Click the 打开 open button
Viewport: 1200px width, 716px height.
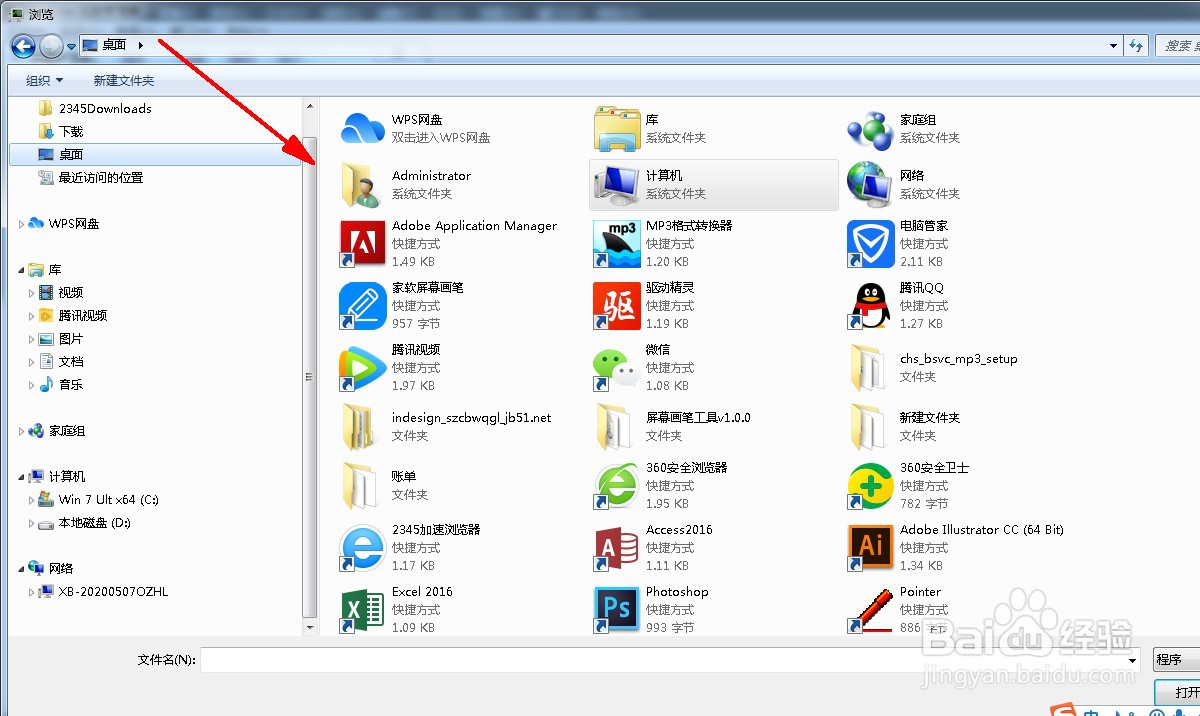pos(1178,692)
